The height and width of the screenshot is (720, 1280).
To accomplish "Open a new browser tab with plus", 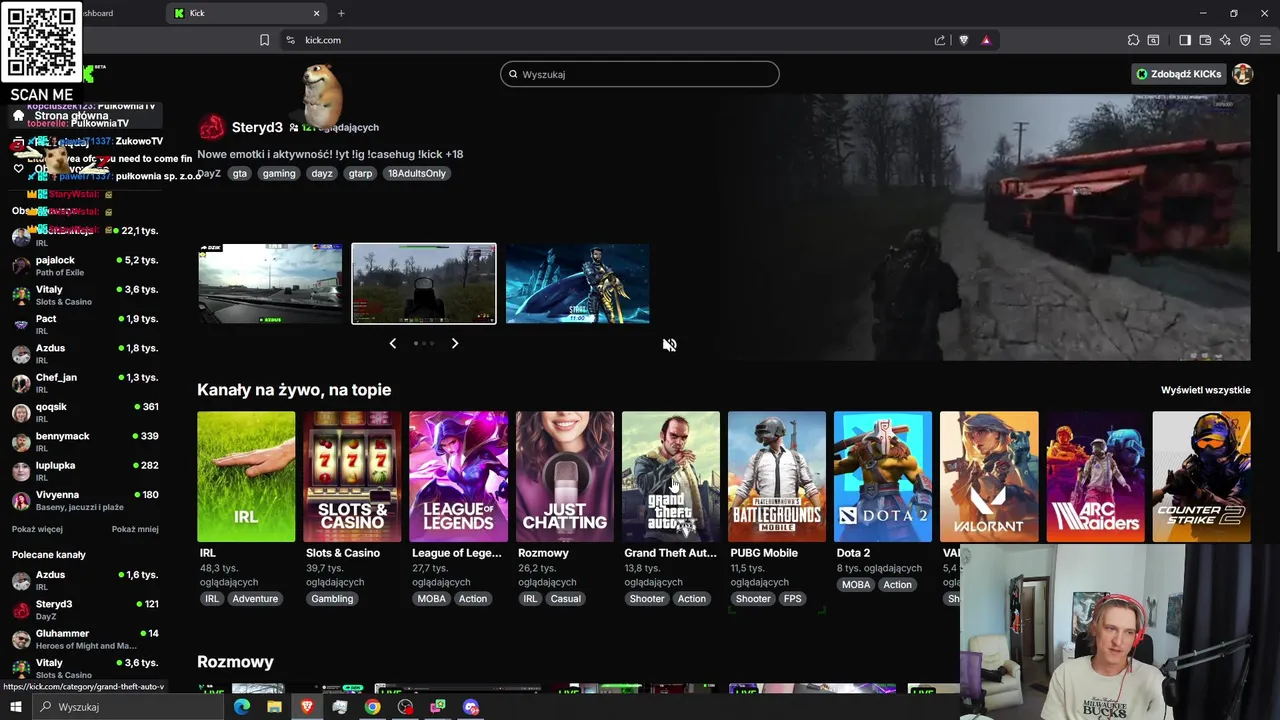I will 341,13.
